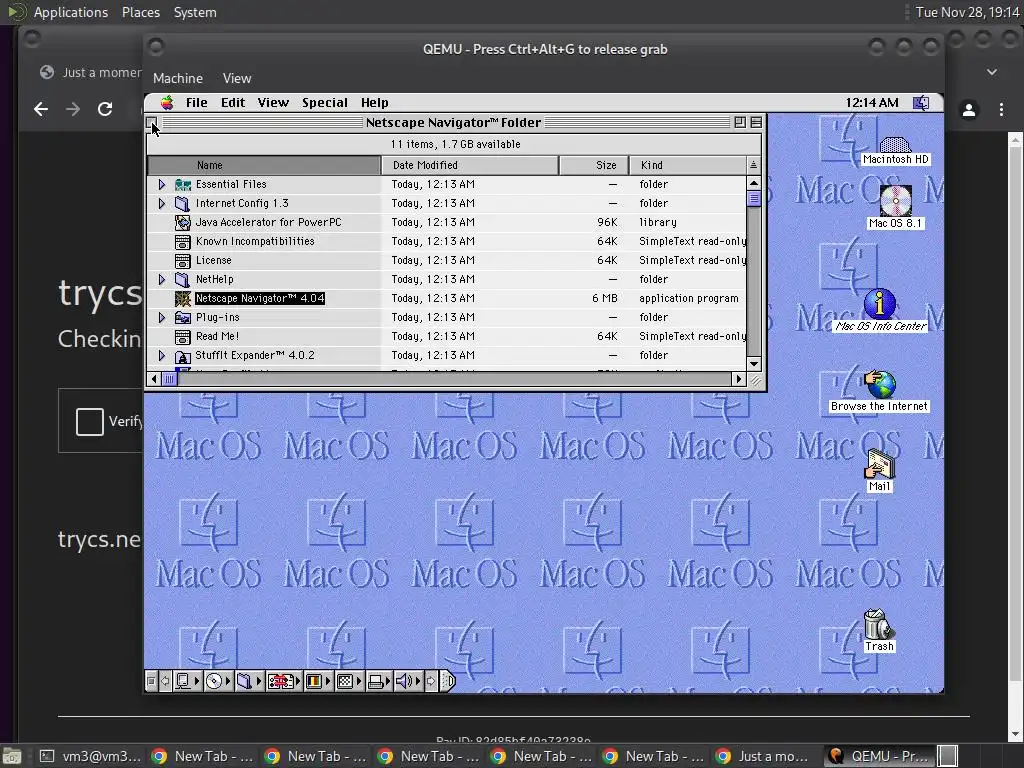Viewport: 1024px width, 768px height.
Task: Switch to the vm3@vm3 terminal in the taskbar
Action: (x=89, y=756)
